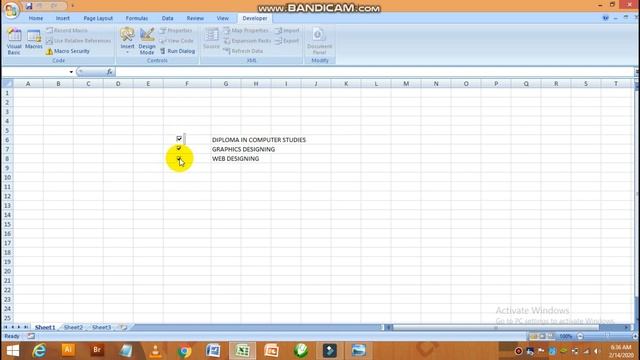The image size is (640, 360).
Task: Click the horizontal scrollbar
Action: click(x=496, y=327)
